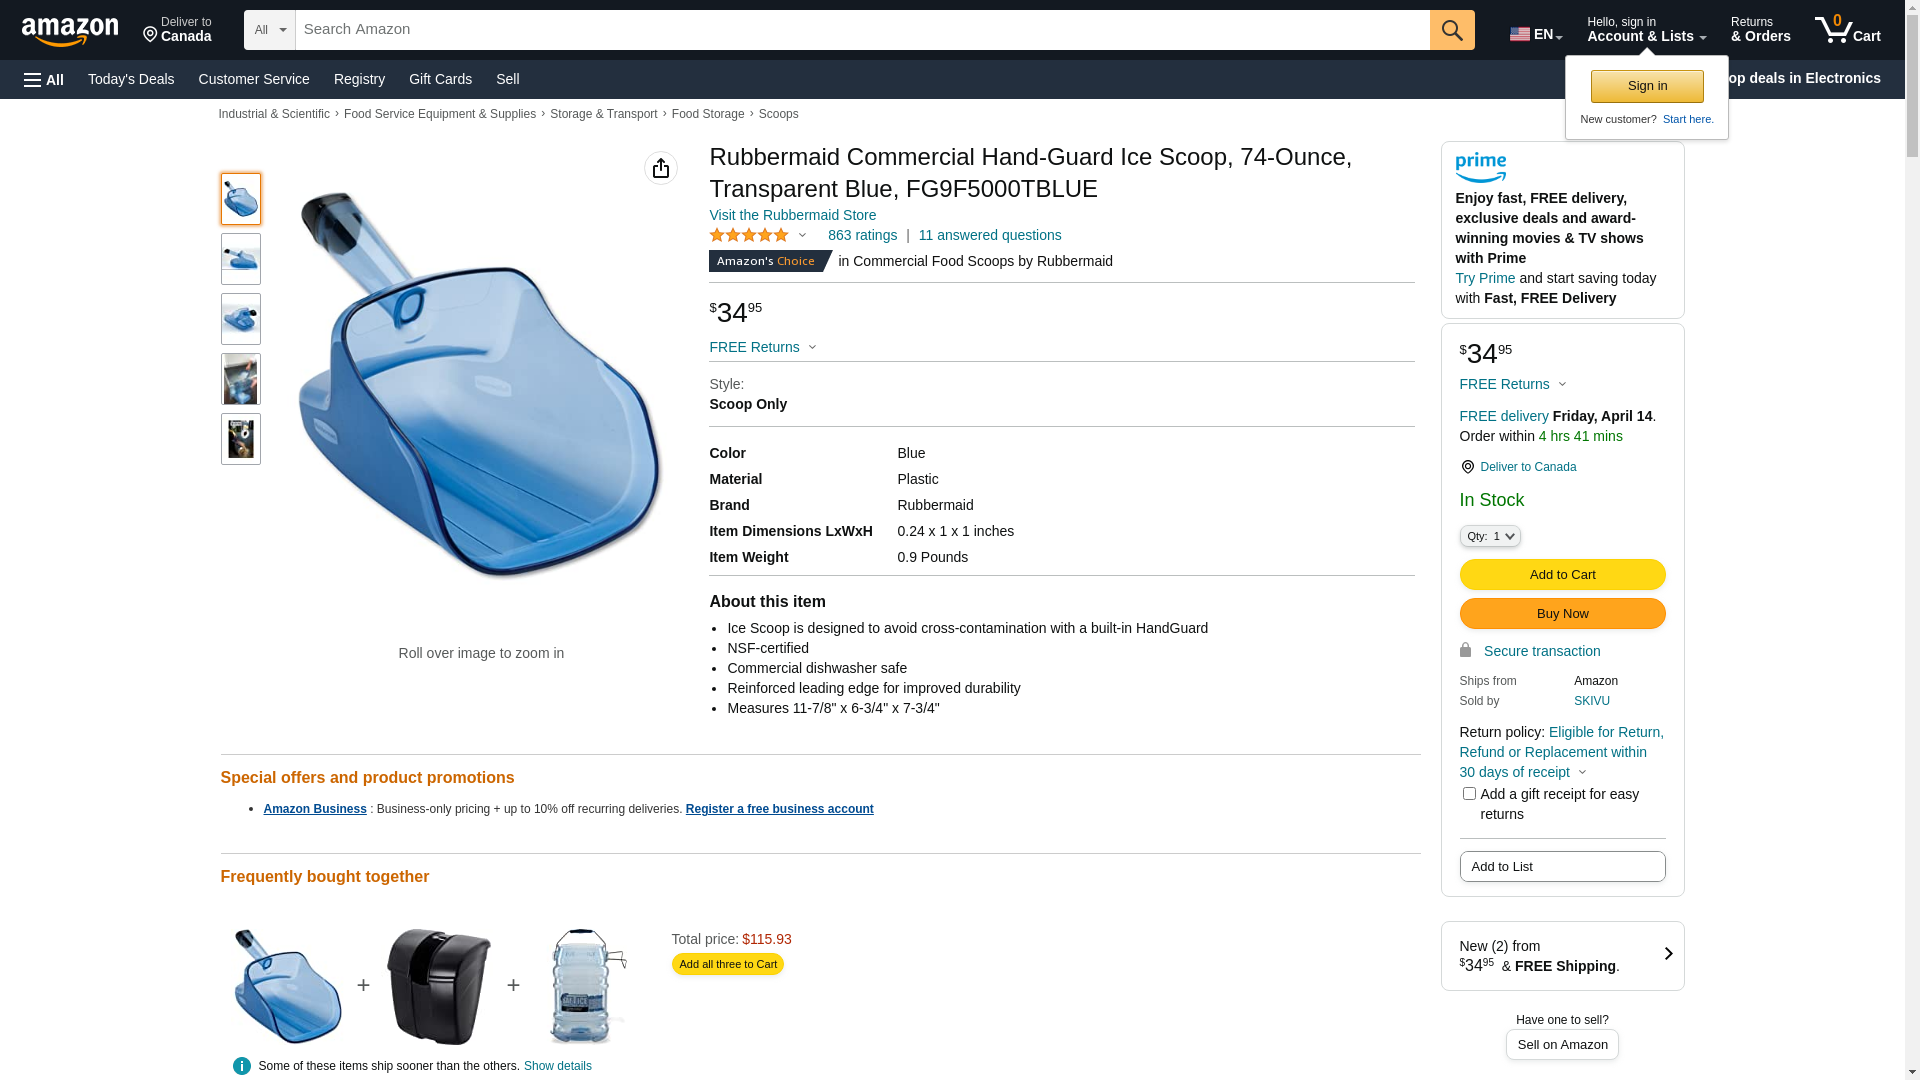Visit the Rubbermaid Store link
1920x1080 pixels.
[792, 215]
